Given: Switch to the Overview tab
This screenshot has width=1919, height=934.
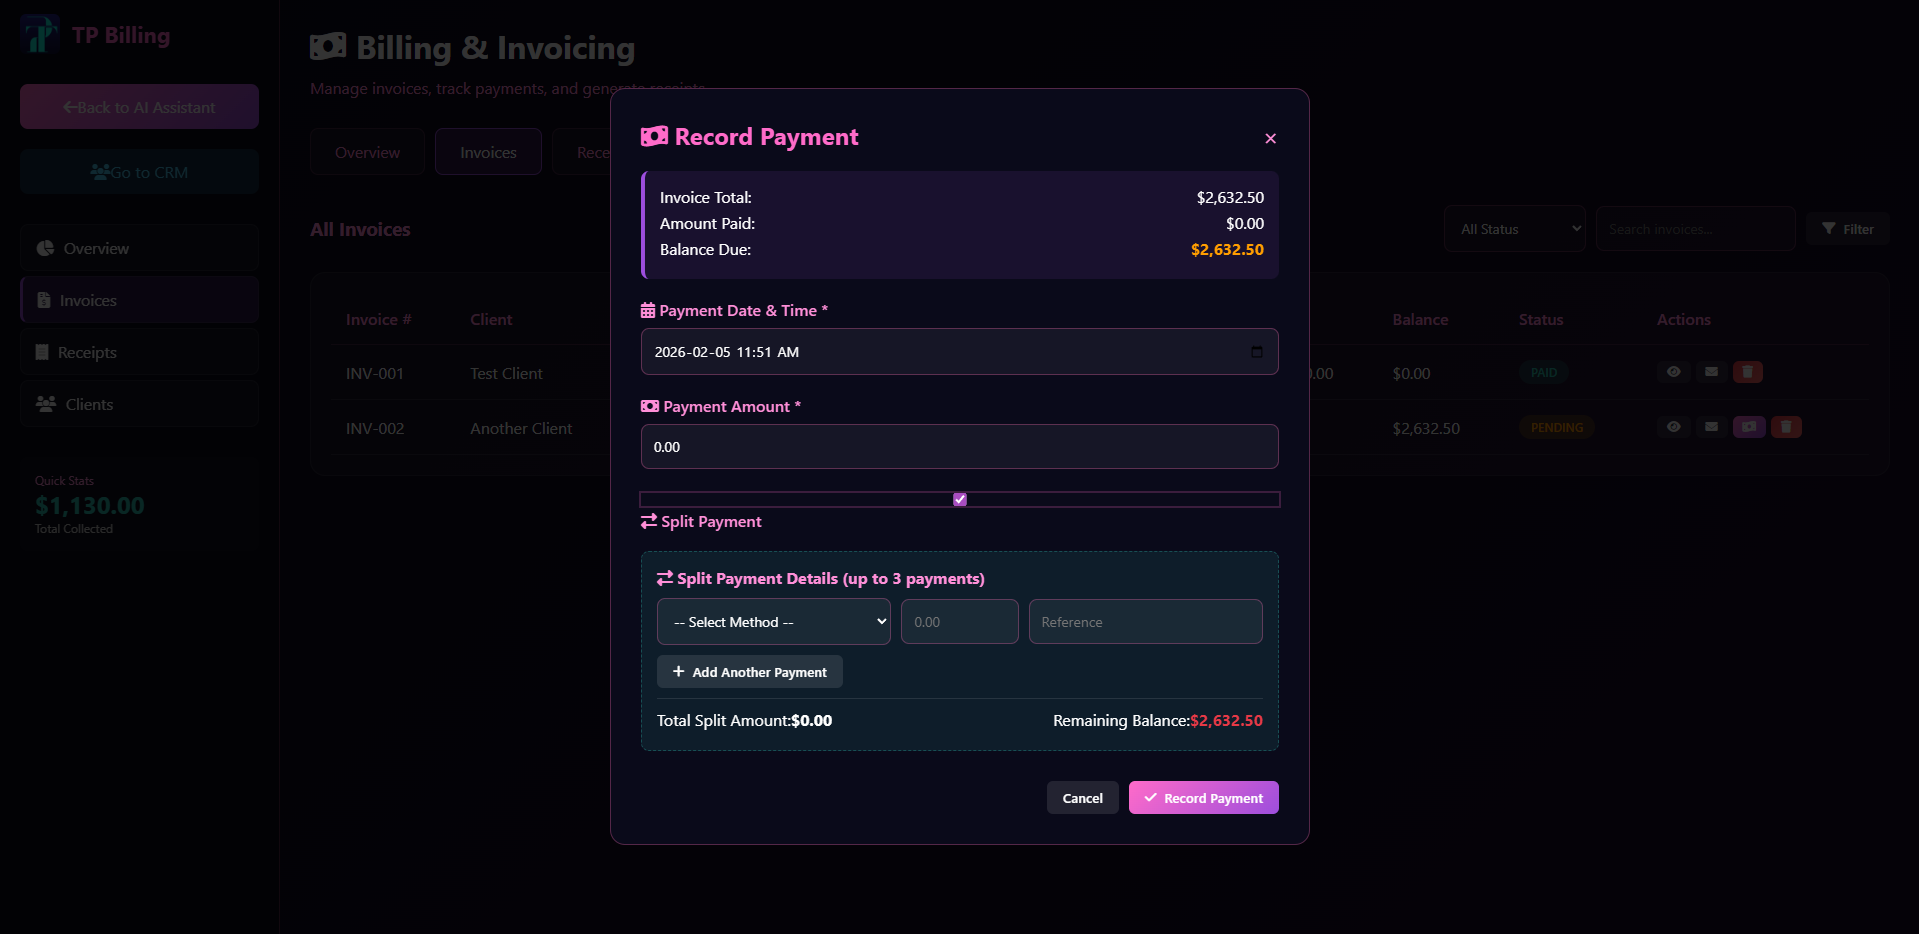Looking at the screenshot, I should [x=366, y=151].
